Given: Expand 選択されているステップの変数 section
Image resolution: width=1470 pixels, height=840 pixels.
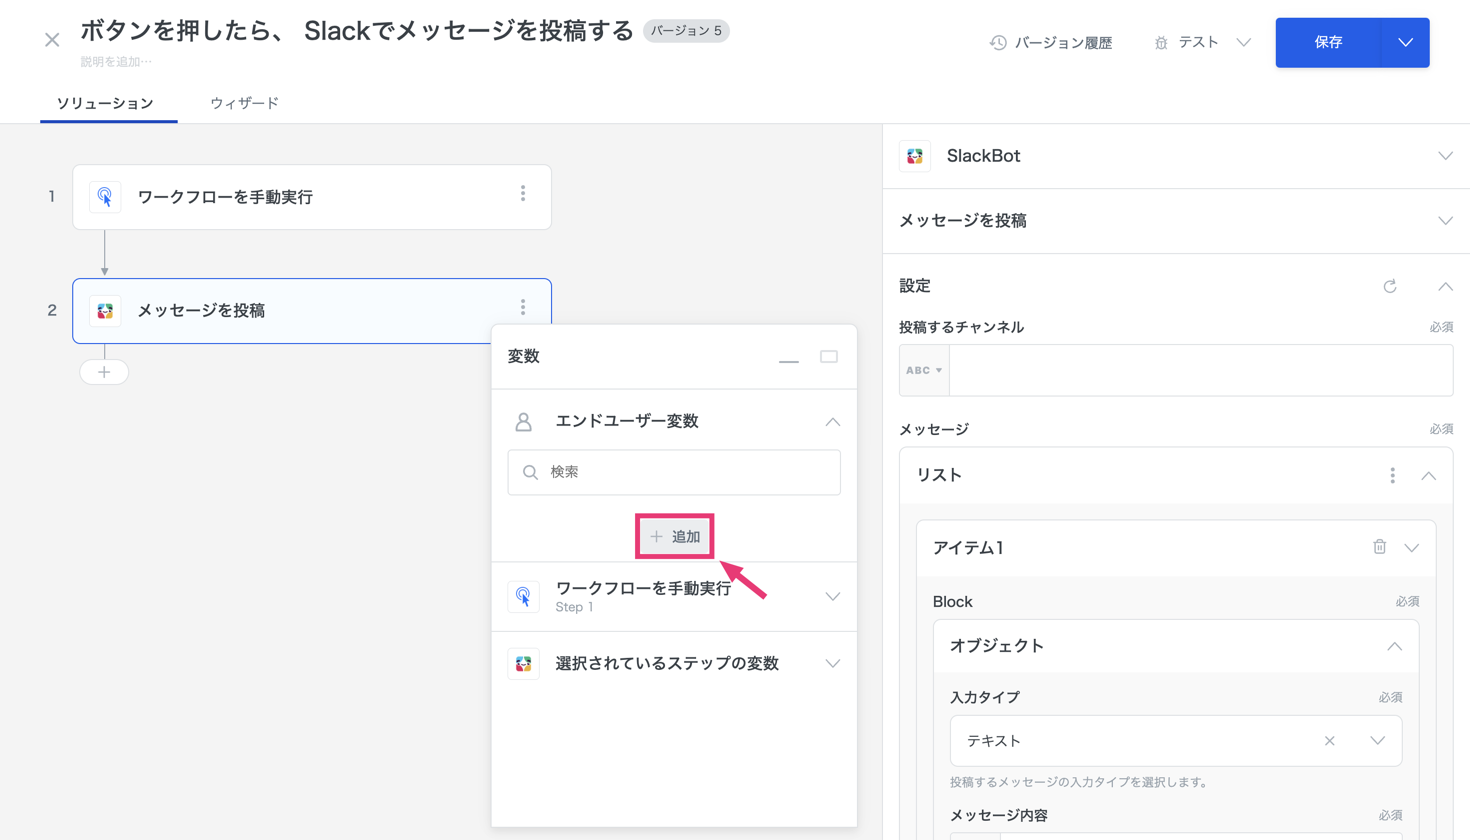Looking at the screenshot, I should click(x=832, y=664).
